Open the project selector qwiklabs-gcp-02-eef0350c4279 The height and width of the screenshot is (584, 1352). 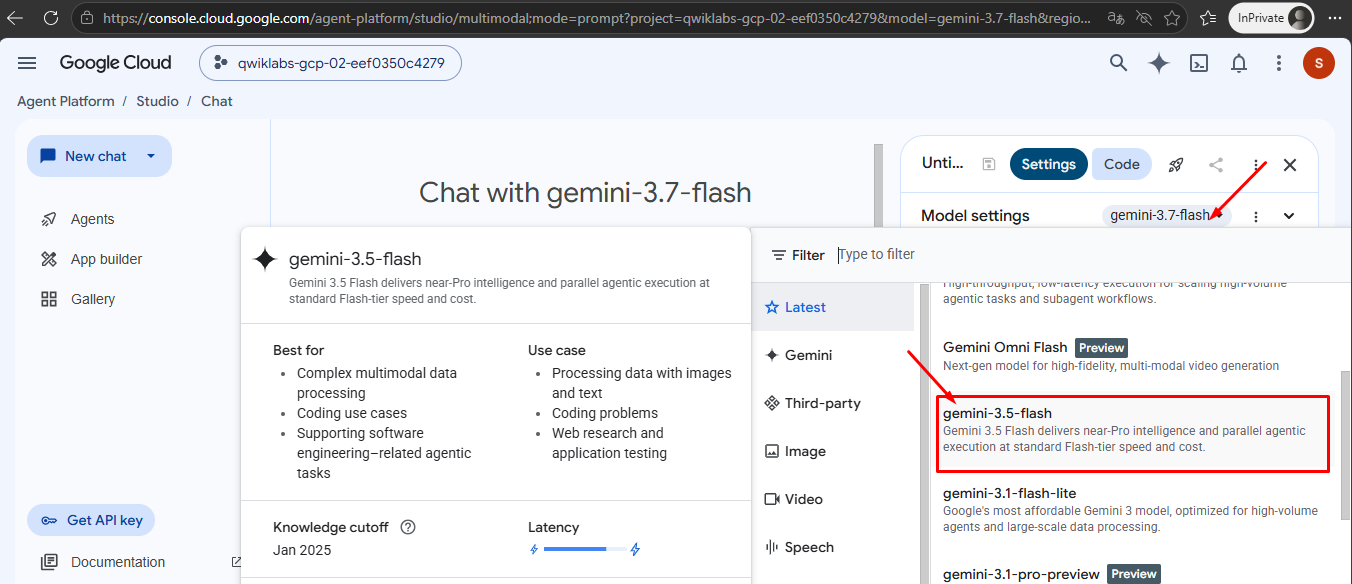coord(331,63)
